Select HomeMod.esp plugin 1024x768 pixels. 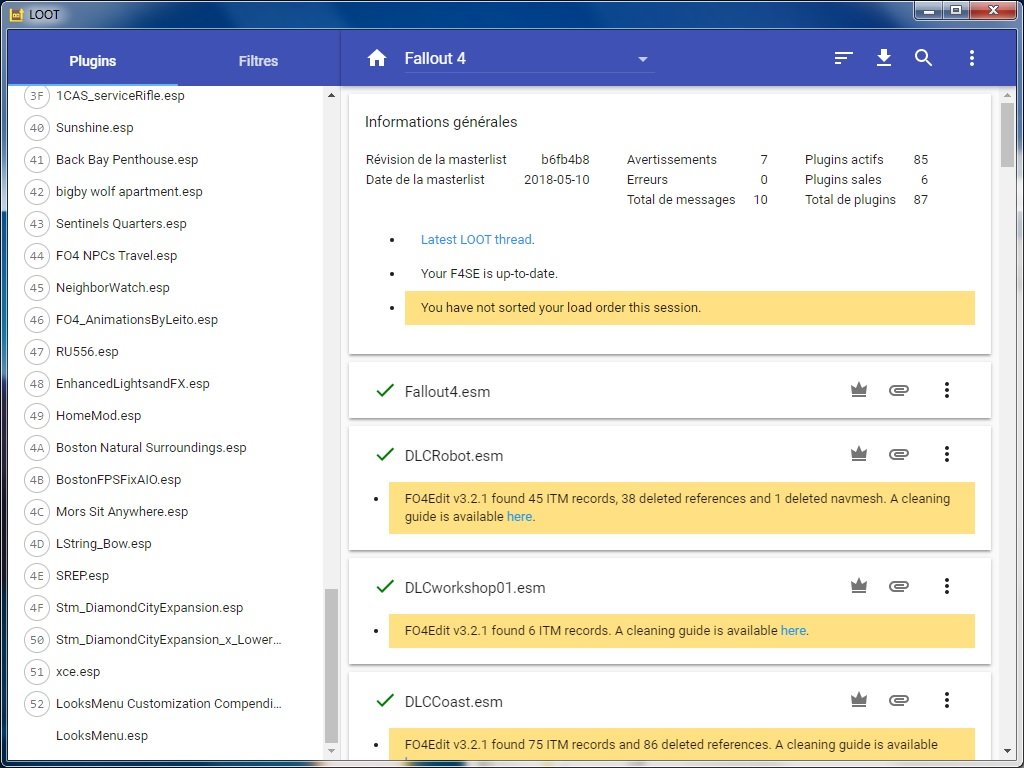coord(99,416)
